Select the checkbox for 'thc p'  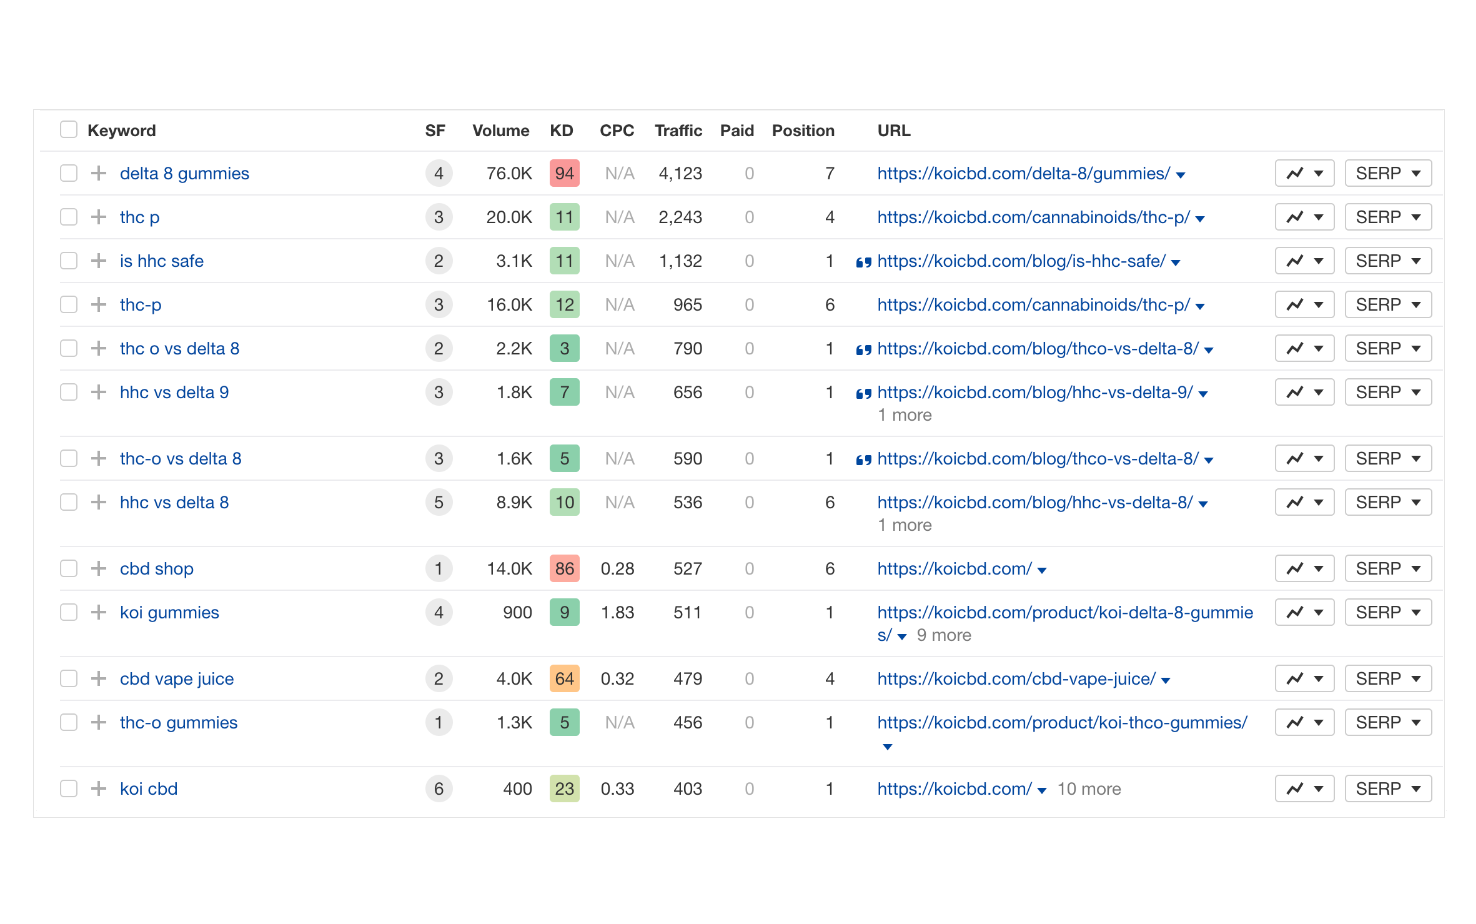coord(69,217)
